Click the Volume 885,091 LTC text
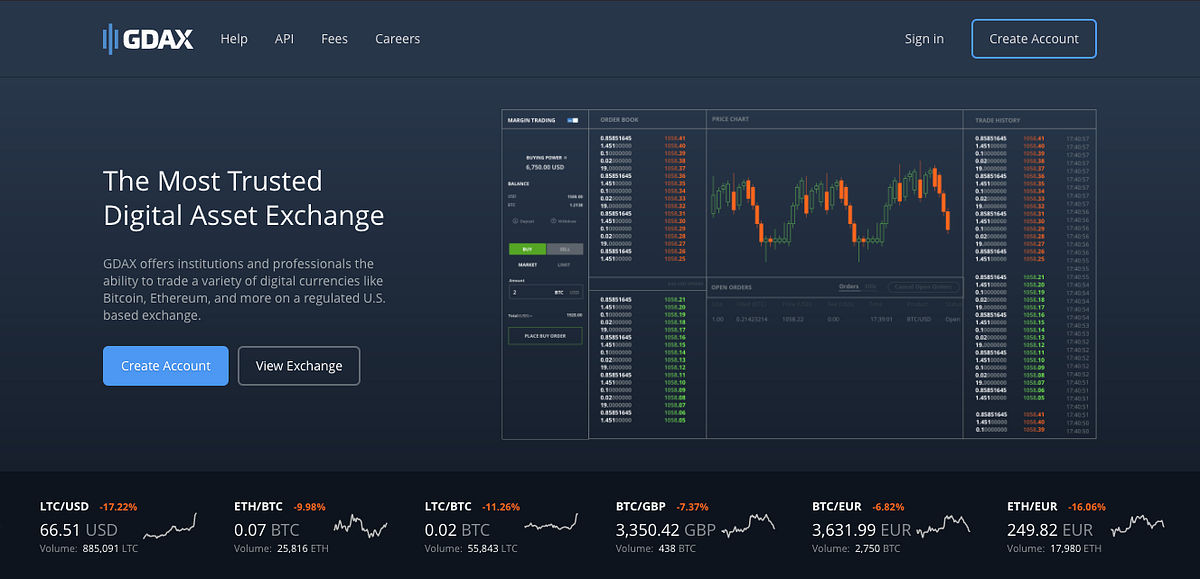This screenshot has height=579, width=1200. coord(87,548)
